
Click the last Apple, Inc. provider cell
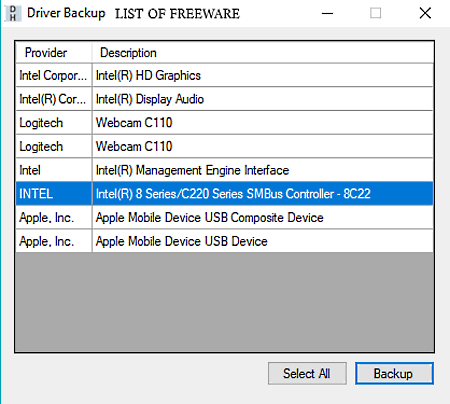[54, 241]
